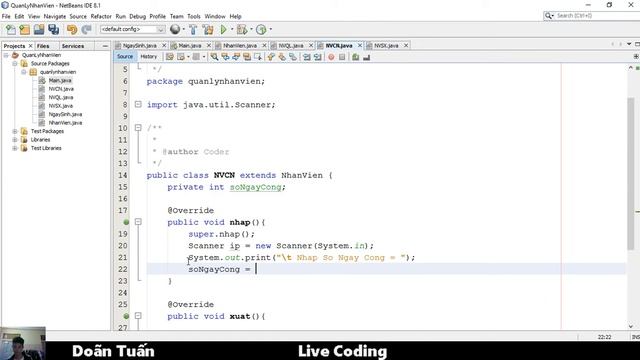Open the File menu

tap(6, 16)
